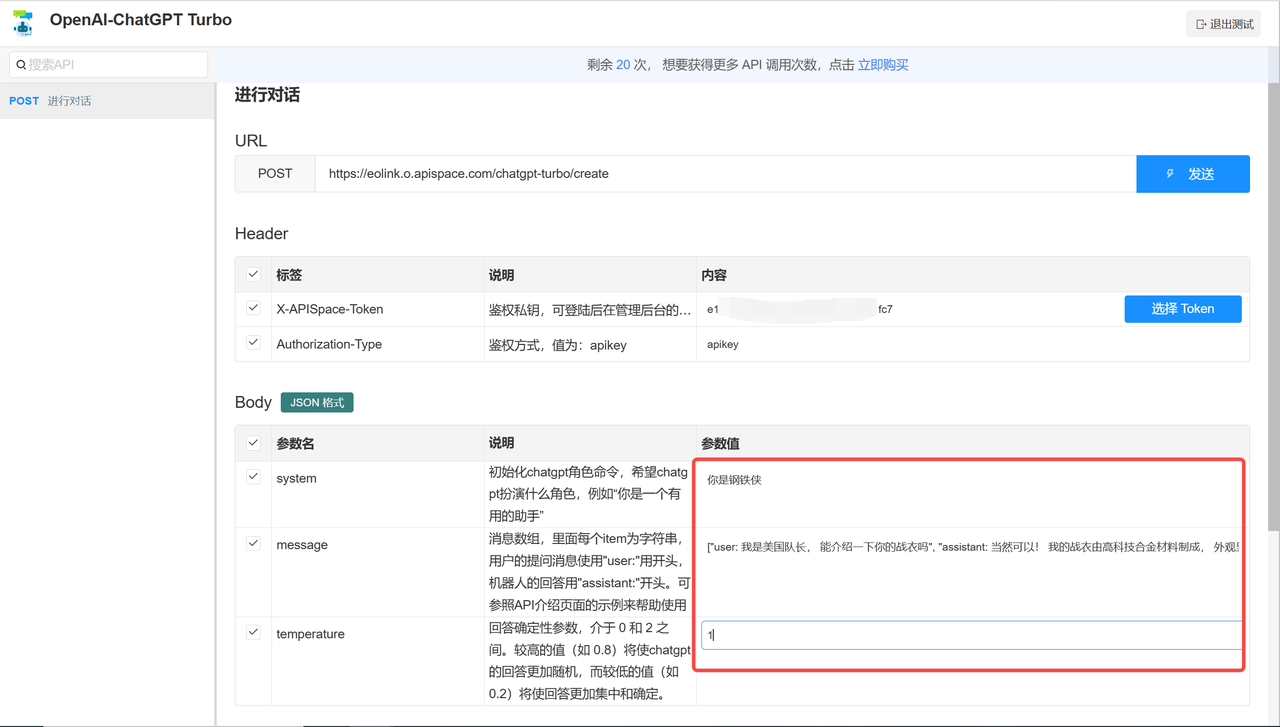The width and height of the screenshot is (1280, 727).
Task: Click the 内容 column header in Header table
Action: click(x=714, y=275)
